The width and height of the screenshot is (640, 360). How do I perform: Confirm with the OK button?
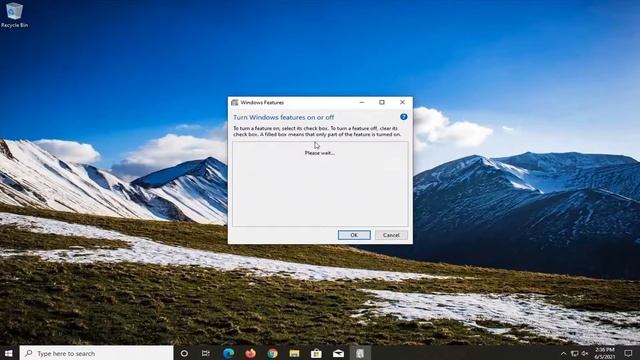(354, 235)
